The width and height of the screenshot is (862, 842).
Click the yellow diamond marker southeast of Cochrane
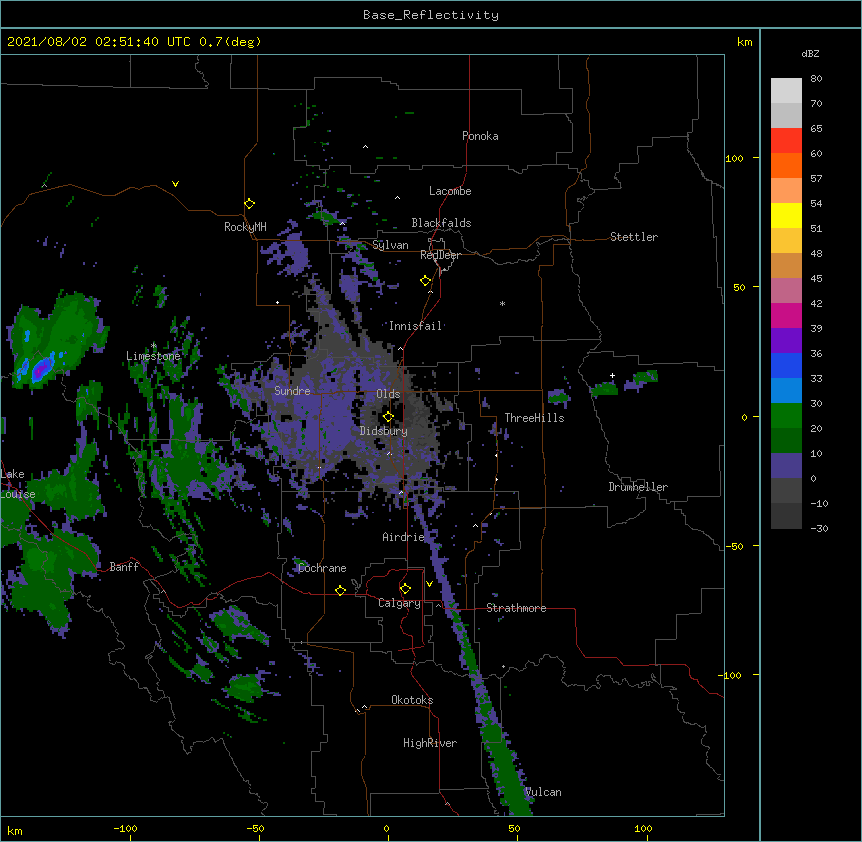click(340, 590)
